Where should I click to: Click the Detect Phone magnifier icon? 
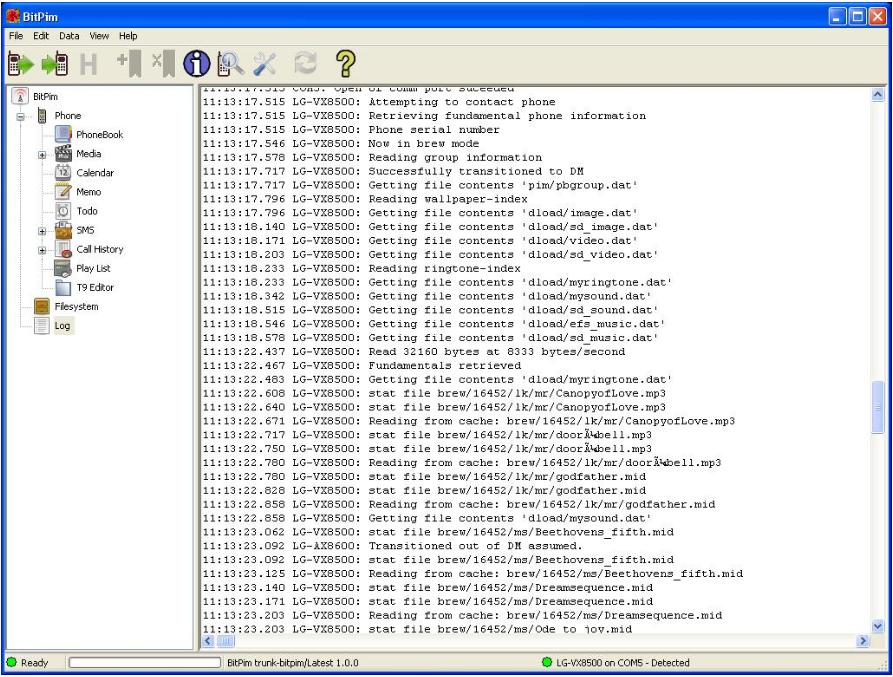[231, 64]
